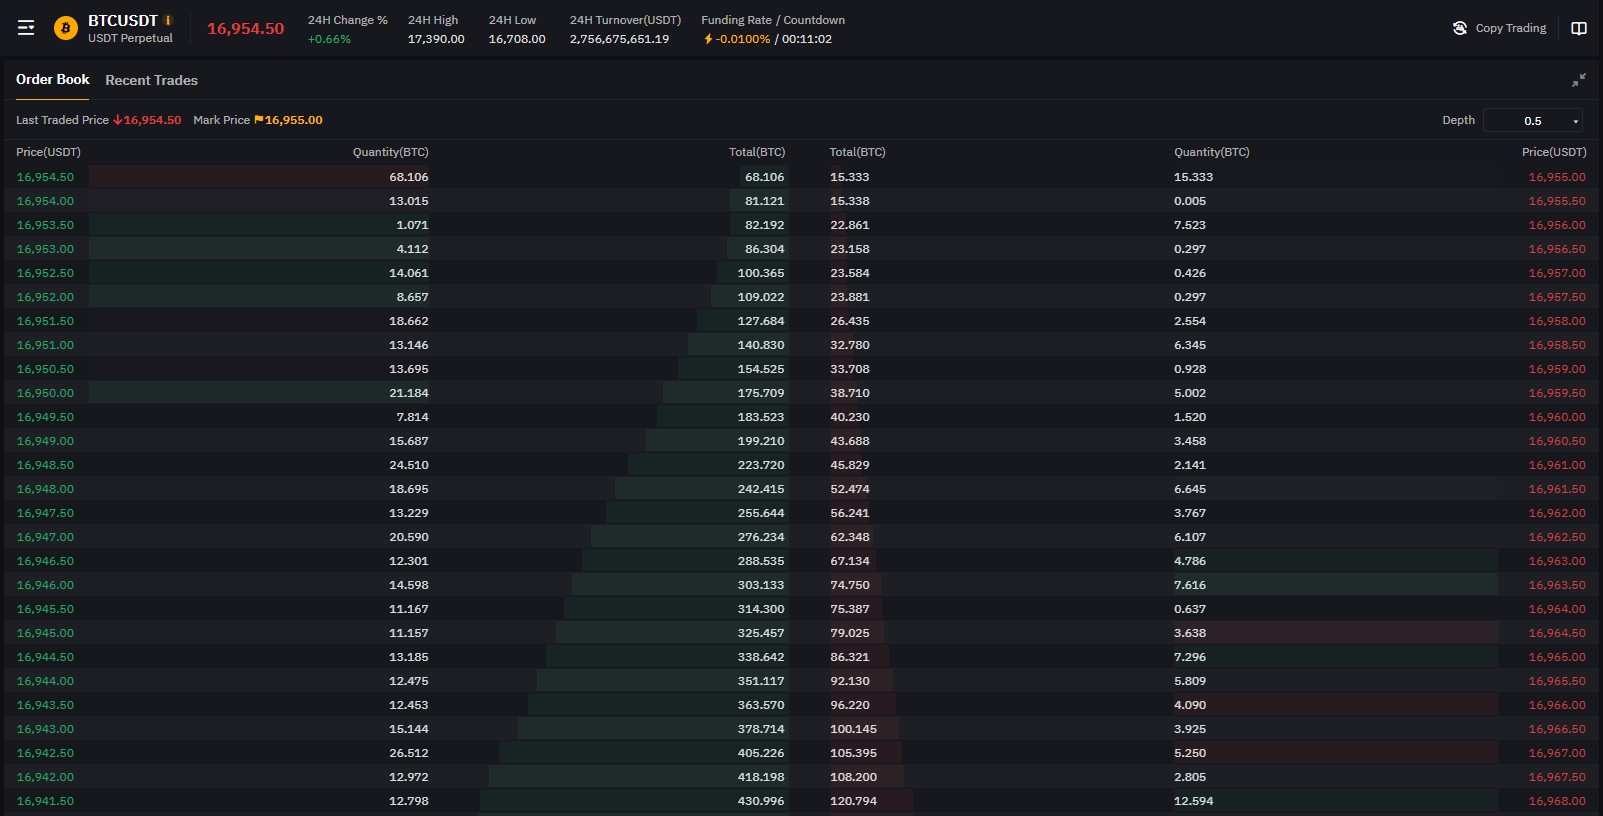Click ask total 120.794
This screenshot has height=816, width=1603.
coord(853,801)
